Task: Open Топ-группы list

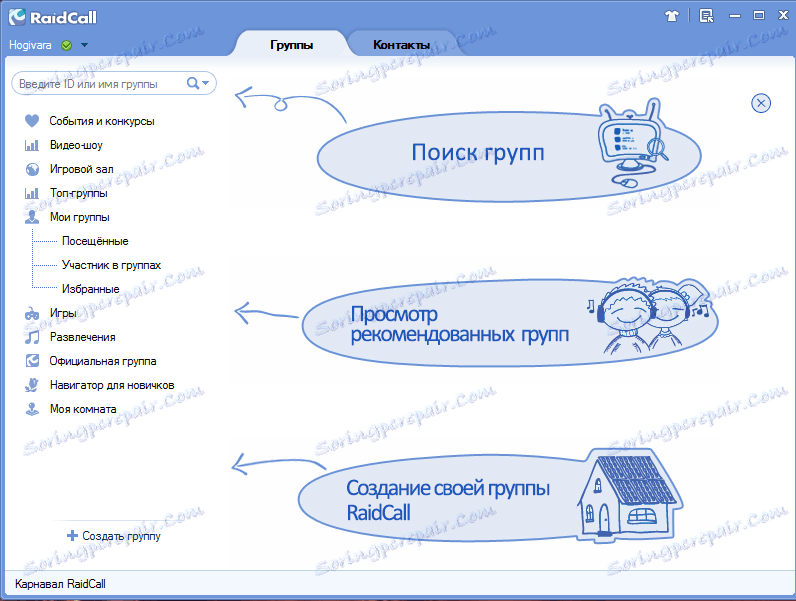Action: tap(79, 193)
